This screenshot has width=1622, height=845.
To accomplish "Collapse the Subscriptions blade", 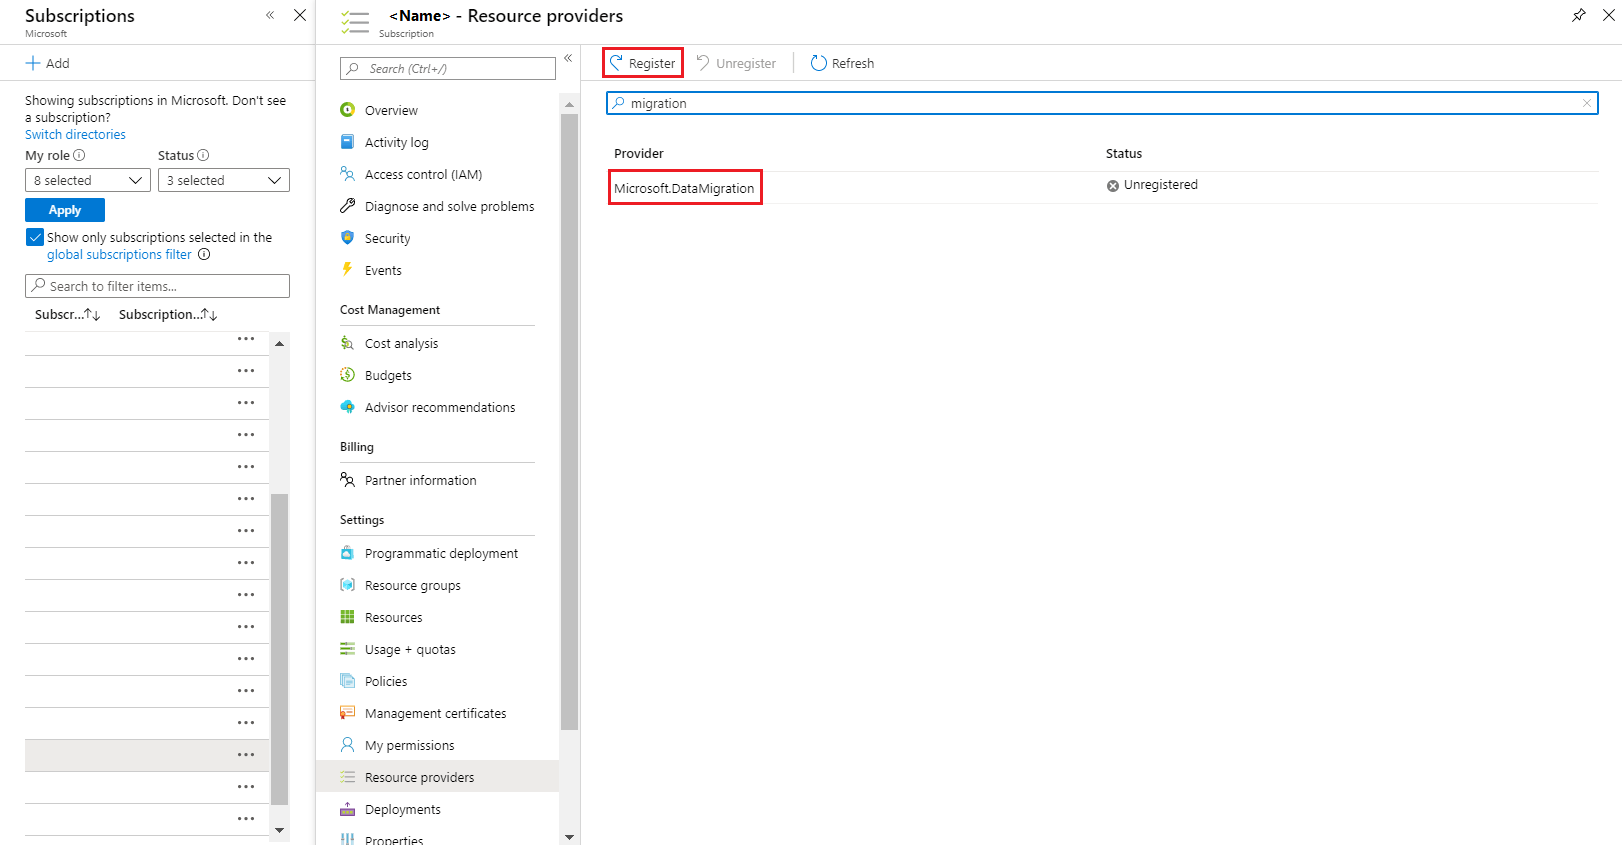I will (270, 15).
